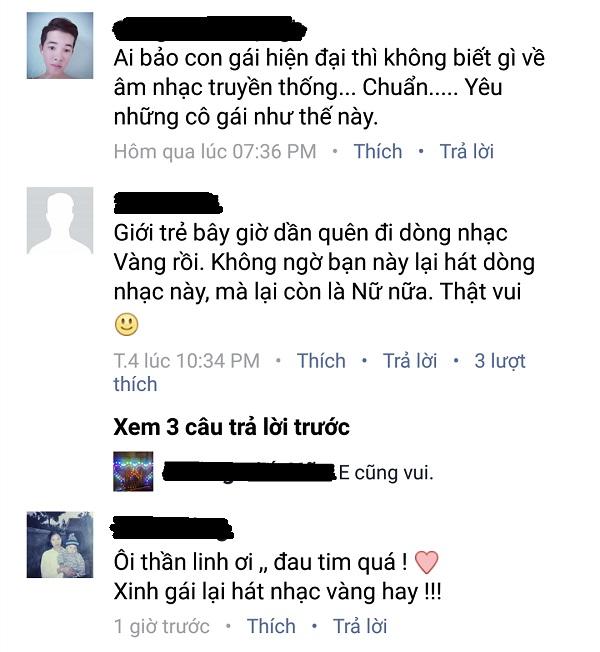The height and width of the screenshot is (652, 600).
Task: Open the woman-with-child profile avatar
Action: pos(60,545)
